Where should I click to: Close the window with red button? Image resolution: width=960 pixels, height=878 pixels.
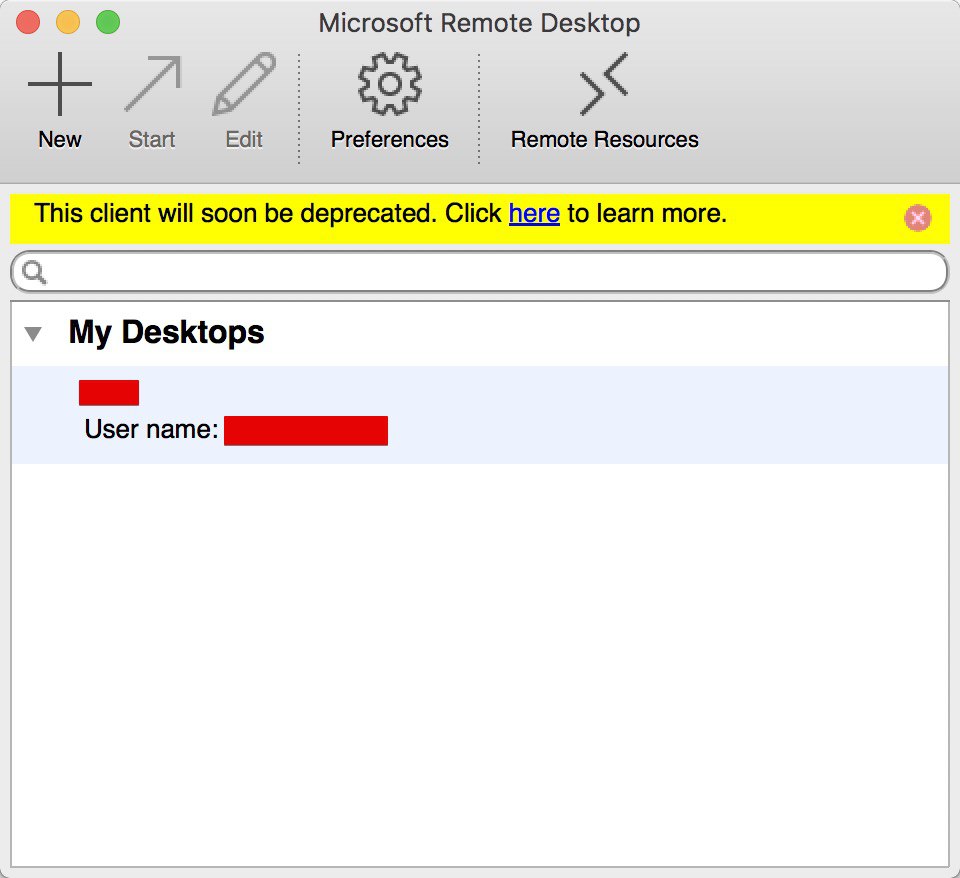tap(28, 23)
